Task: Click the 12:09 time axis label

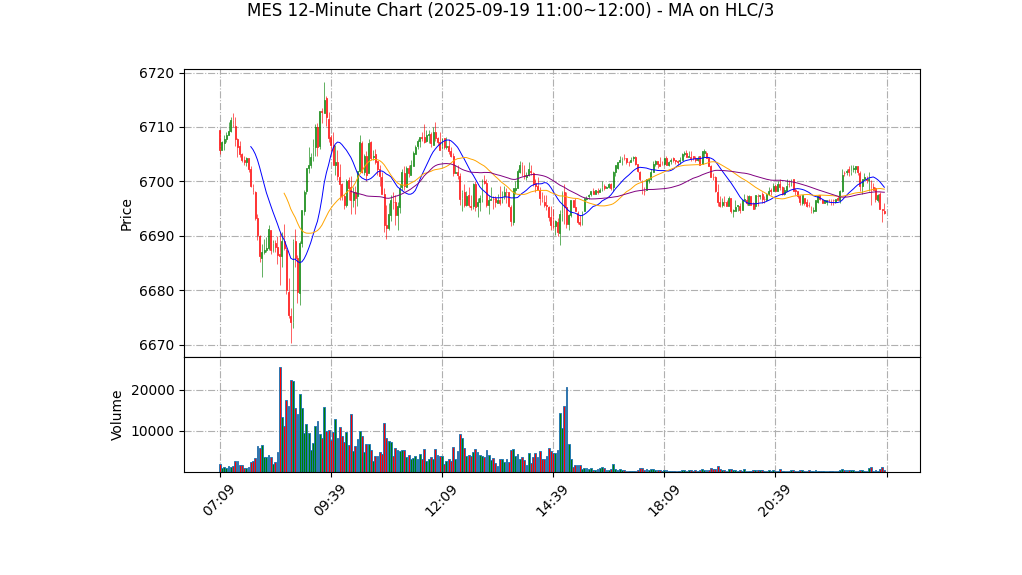Action: coord(441,501)
